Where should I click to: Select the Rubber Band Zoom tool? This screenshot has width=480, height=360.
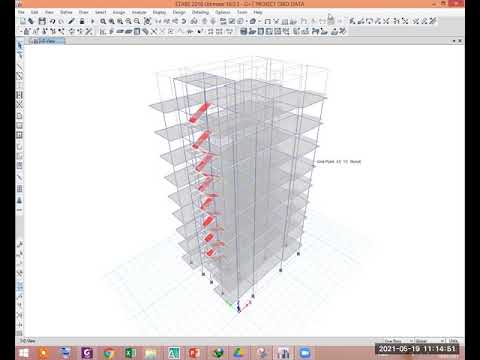103,21
